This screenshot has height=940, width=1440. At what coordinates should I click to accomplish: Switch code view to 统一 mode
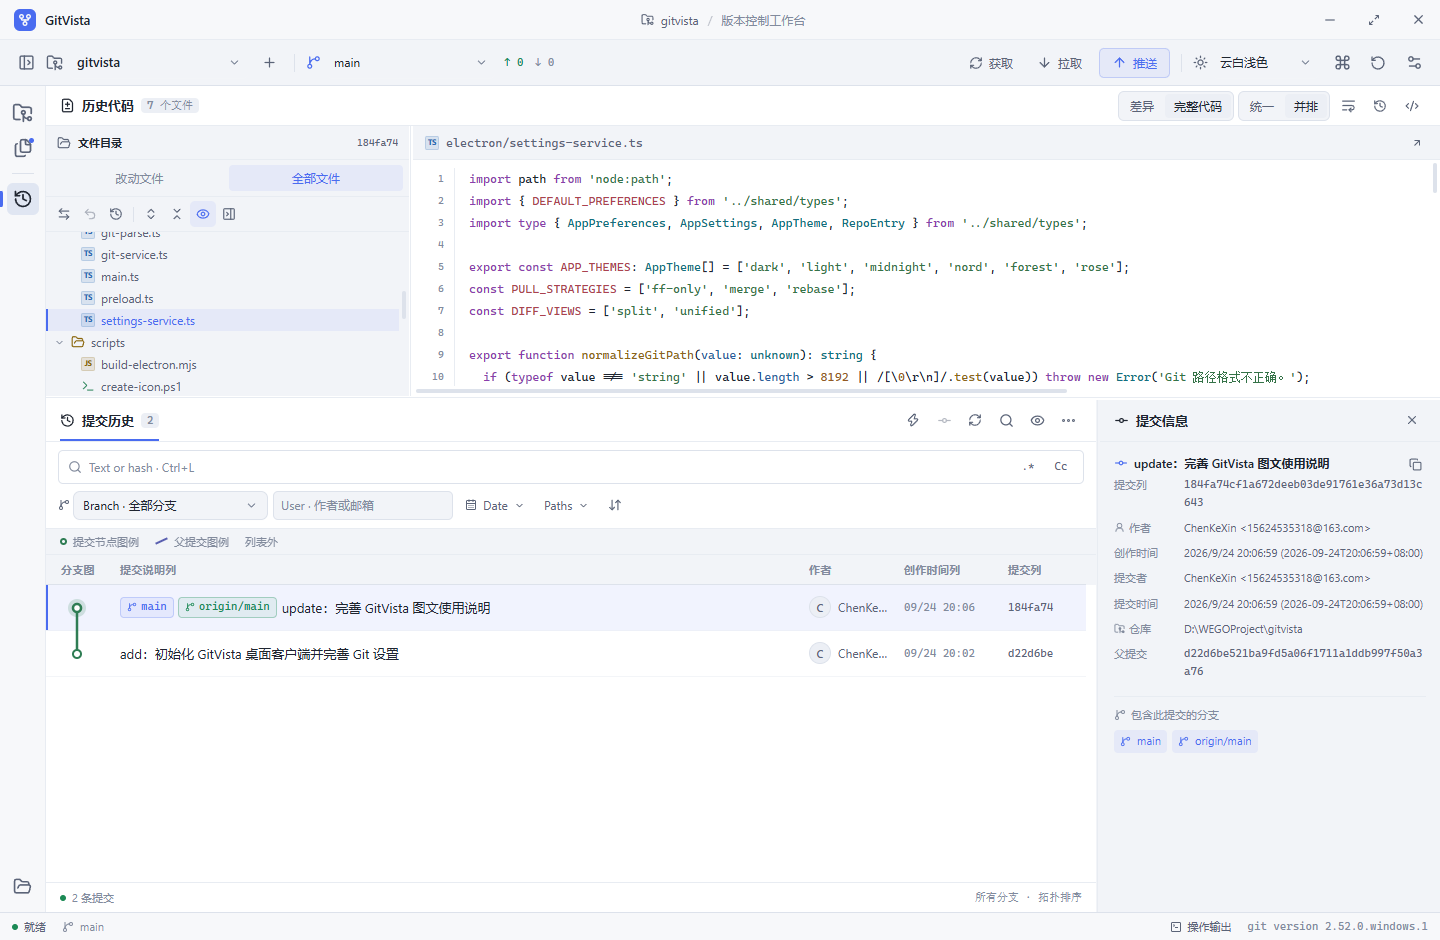click(1262, 107)
